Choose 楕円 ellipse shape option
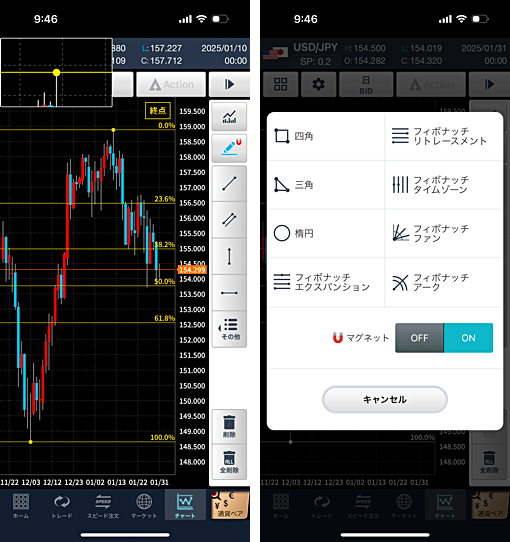Image resolution: width=510 pixels, height=542 pixels. [326, 233]
